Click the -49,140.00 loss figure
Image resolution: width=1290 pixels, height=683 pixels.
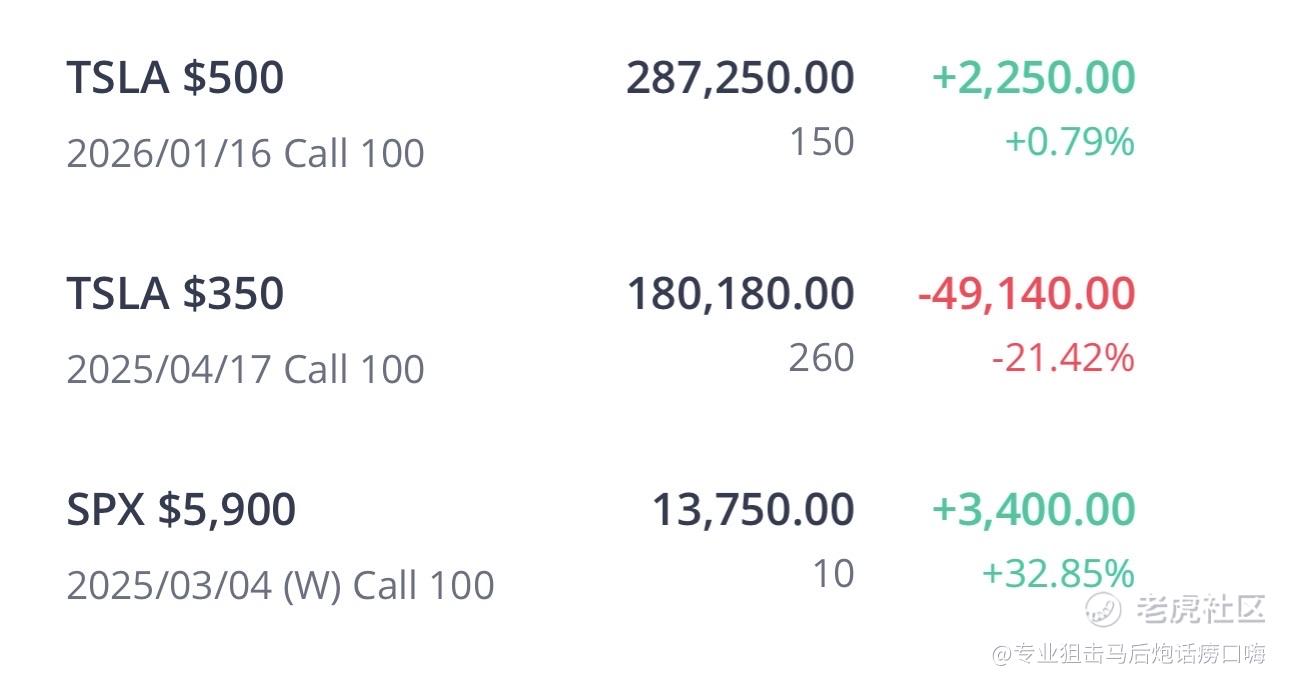tap(1026, 294)
